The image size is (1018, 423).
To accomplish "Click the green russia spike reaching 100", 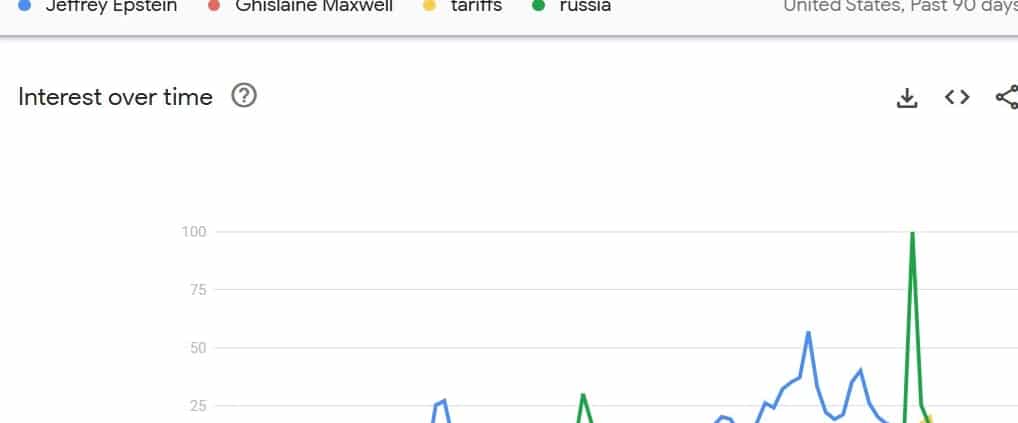I will click(x=913, y=234).
